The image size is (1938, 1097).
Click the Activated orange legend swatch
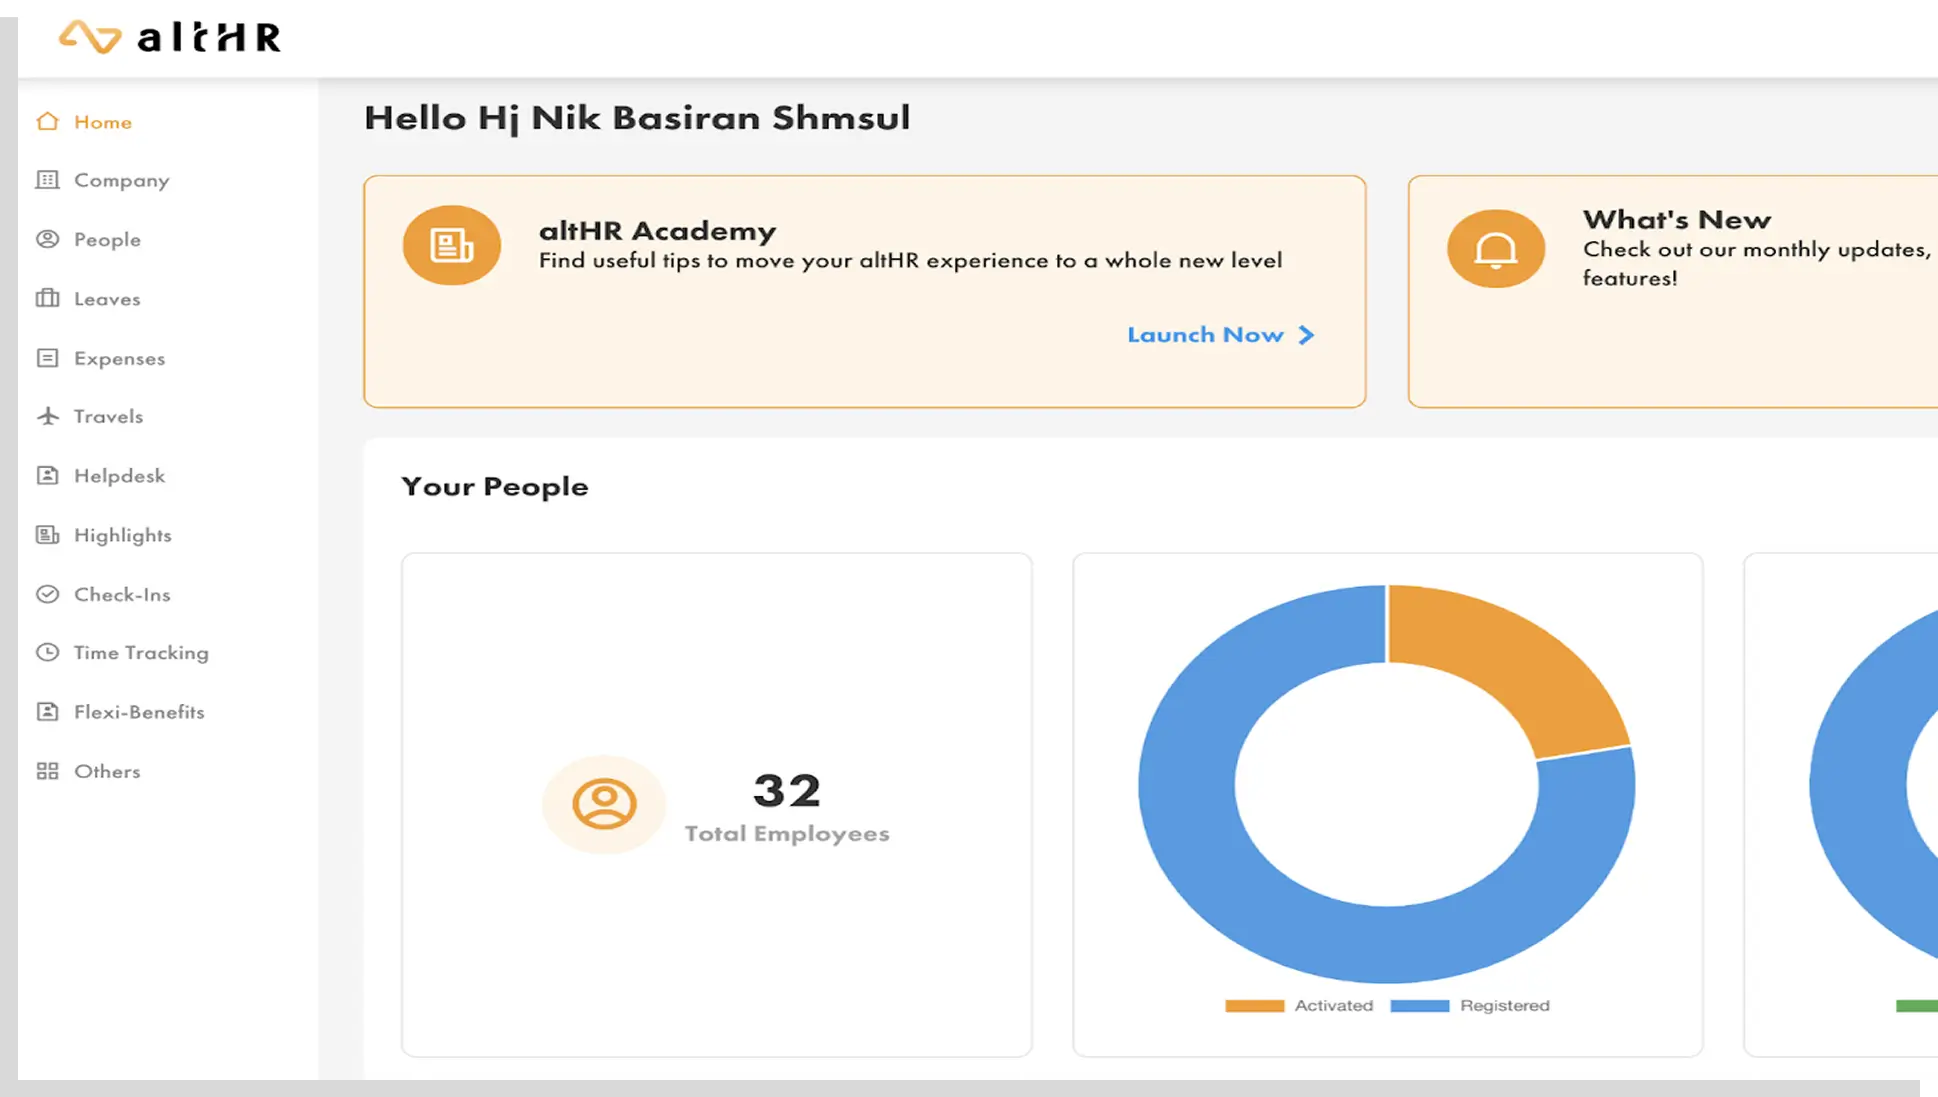coord(1254,1006)
